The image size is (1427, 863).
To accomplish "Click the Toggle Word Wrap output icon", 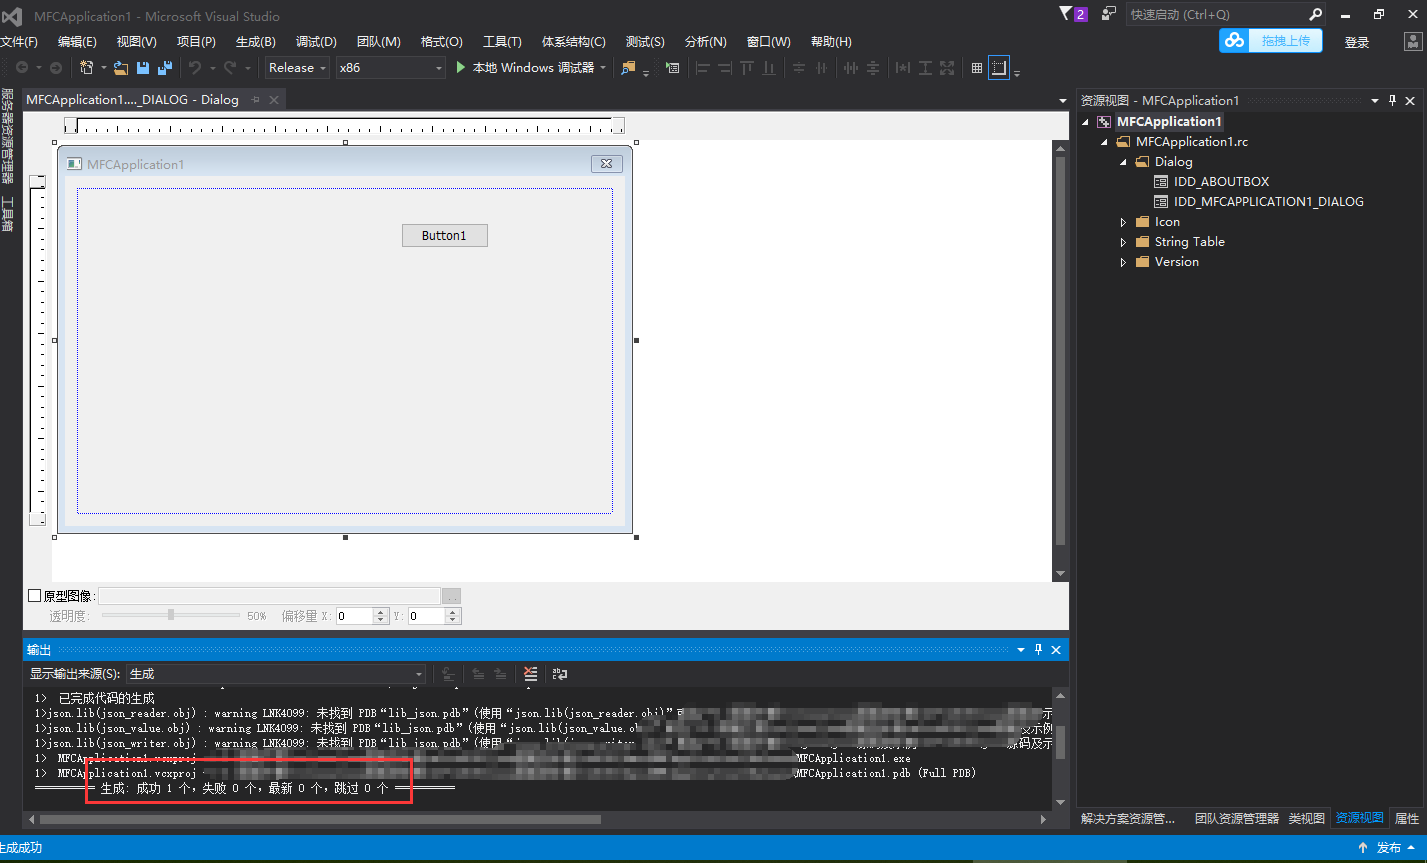I will (560, 674).
